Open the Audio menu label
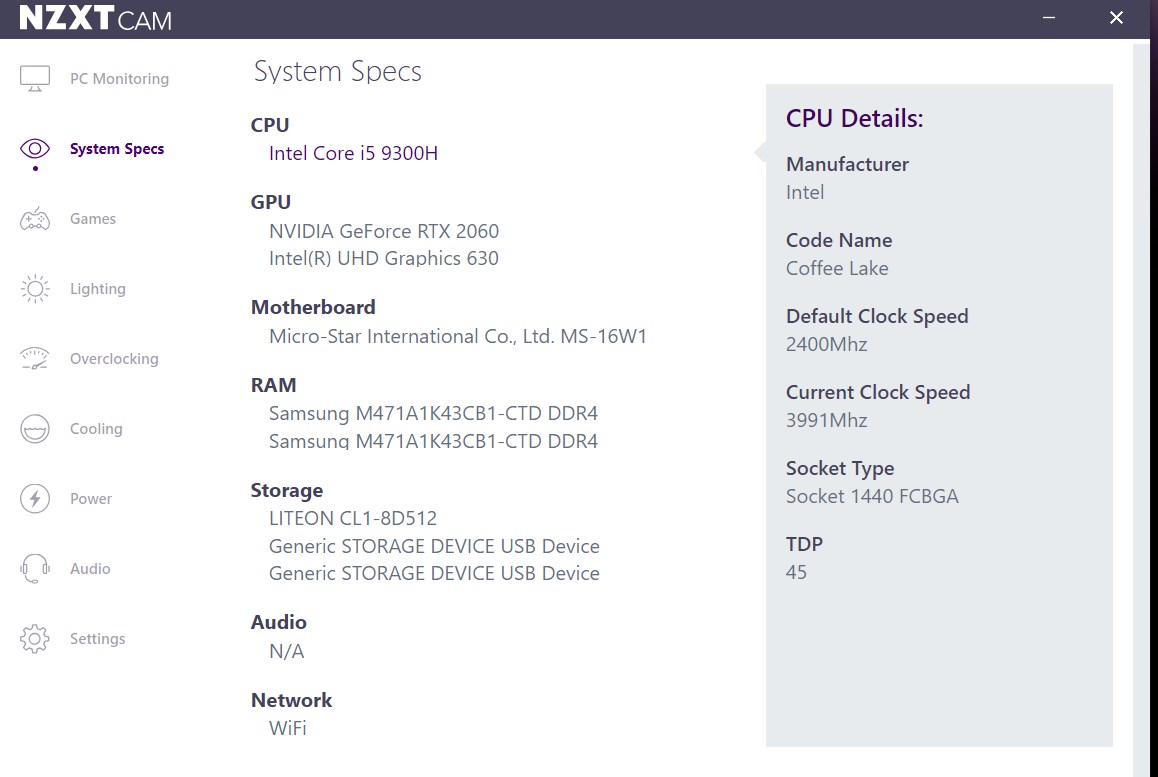The image size is (1158, 777). pos(90,569)
